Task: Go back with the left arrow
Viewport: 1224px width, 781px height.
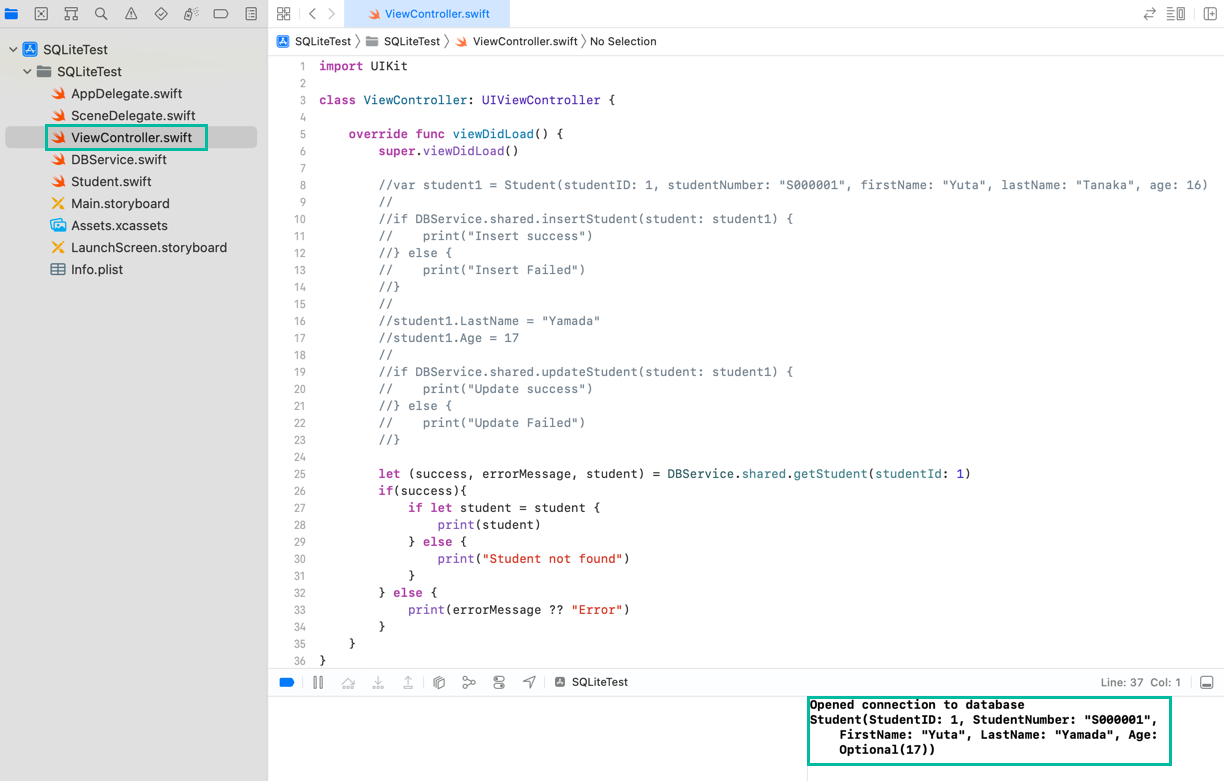Action: (312, 14)
